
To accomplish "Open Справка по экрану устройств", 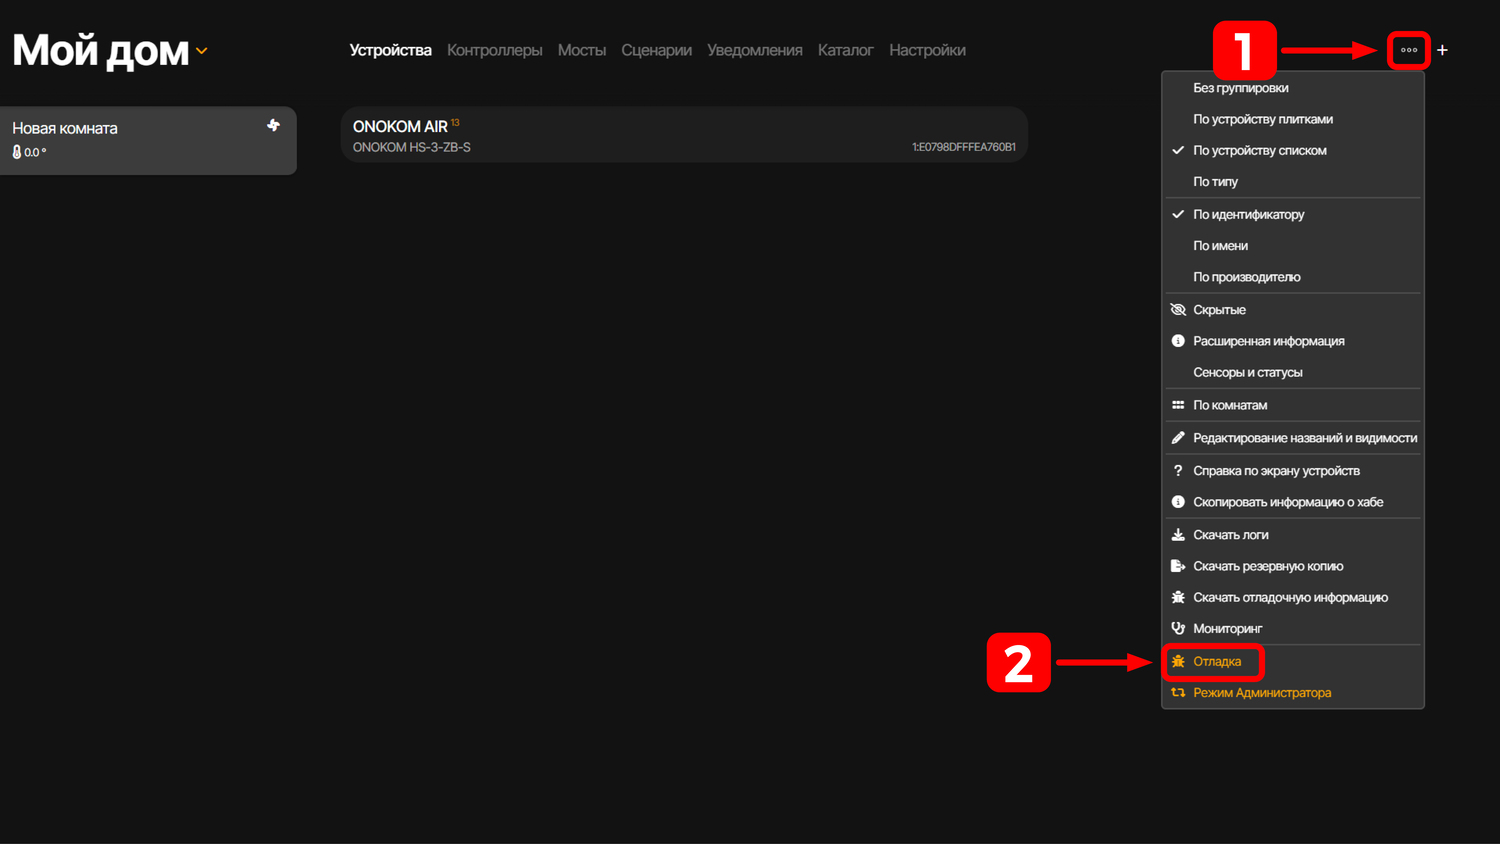I will pyautogui.click(x=1276, y=471).
